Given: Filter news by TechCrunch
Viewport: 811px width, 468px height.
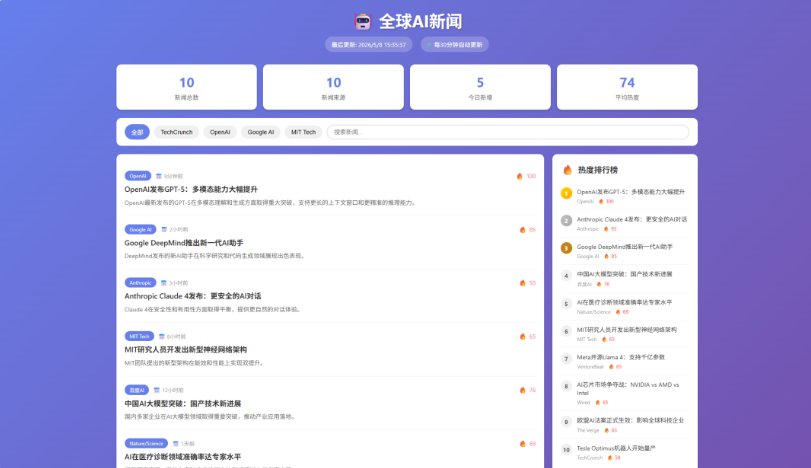Looking at the screenshot, I should [x=176, y=132].
